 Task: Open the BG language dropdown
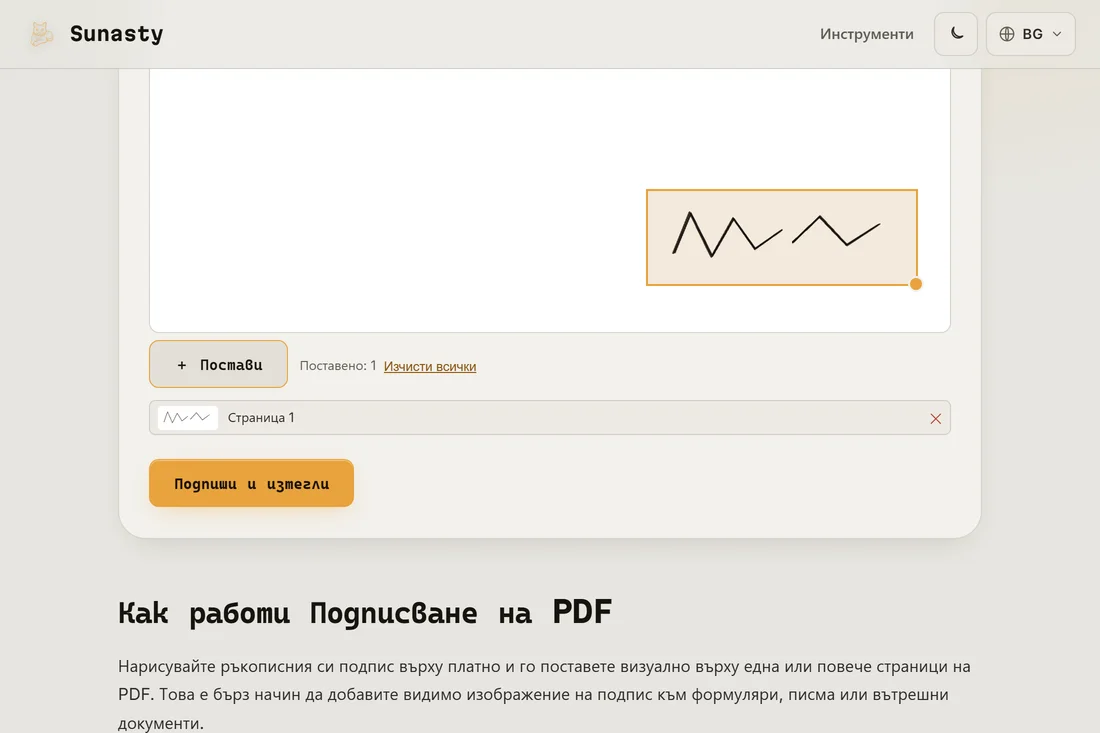tap(1030, 34)
